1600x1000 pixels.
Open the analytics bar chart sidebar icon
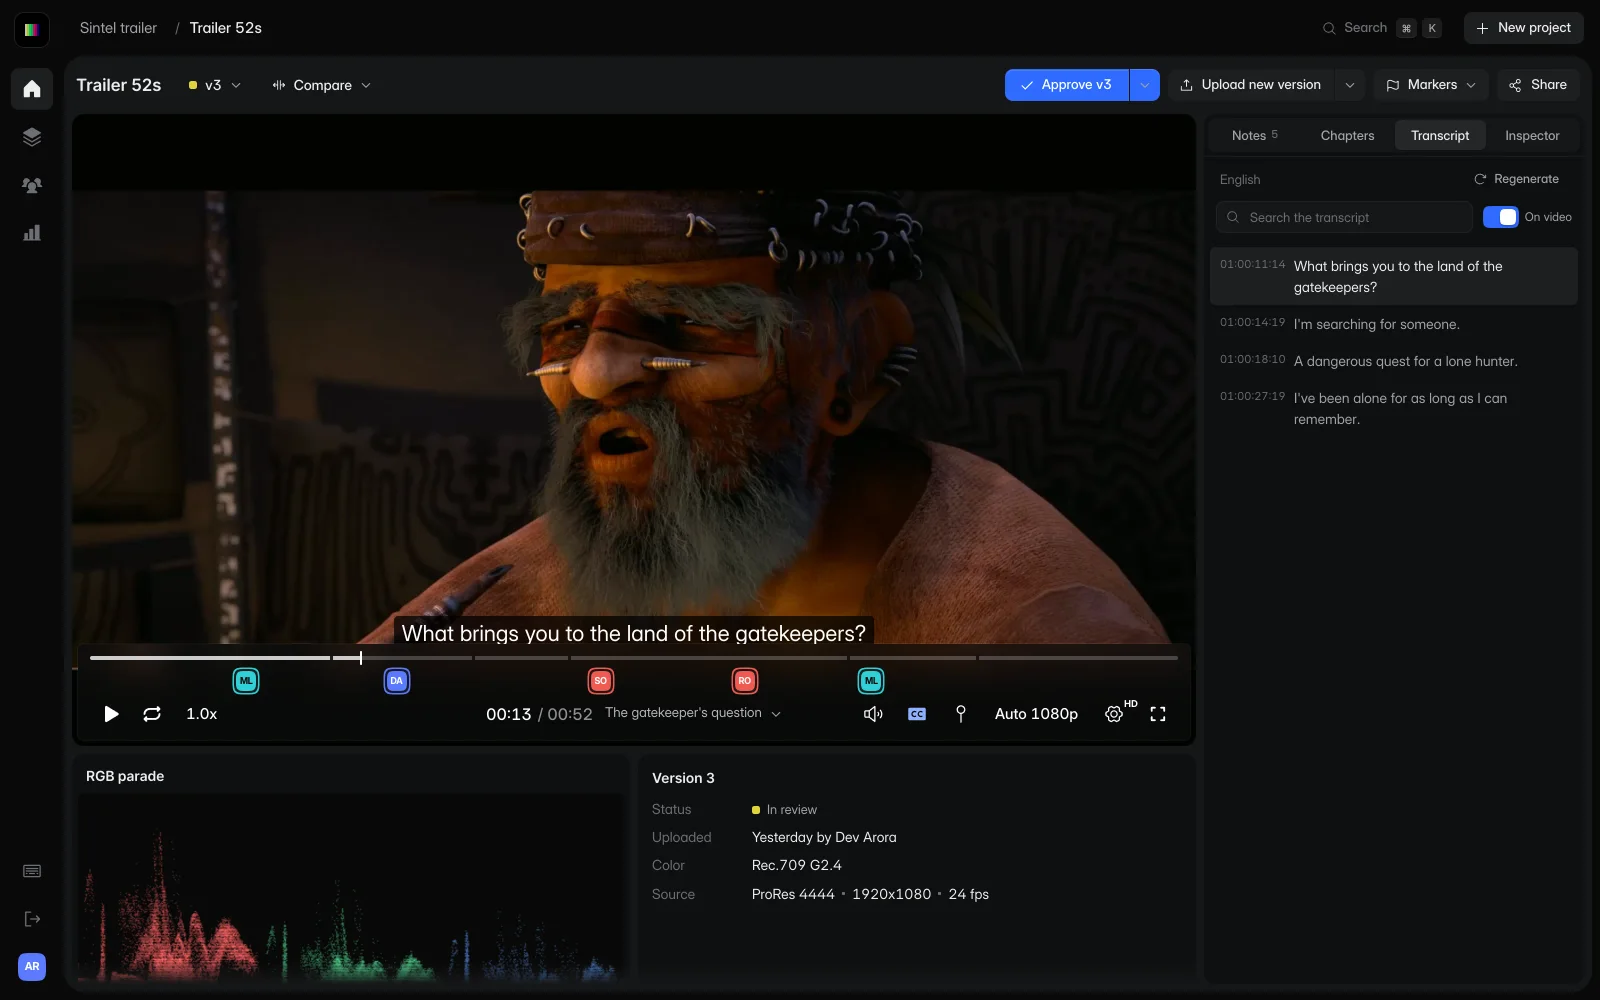point(32,233)
